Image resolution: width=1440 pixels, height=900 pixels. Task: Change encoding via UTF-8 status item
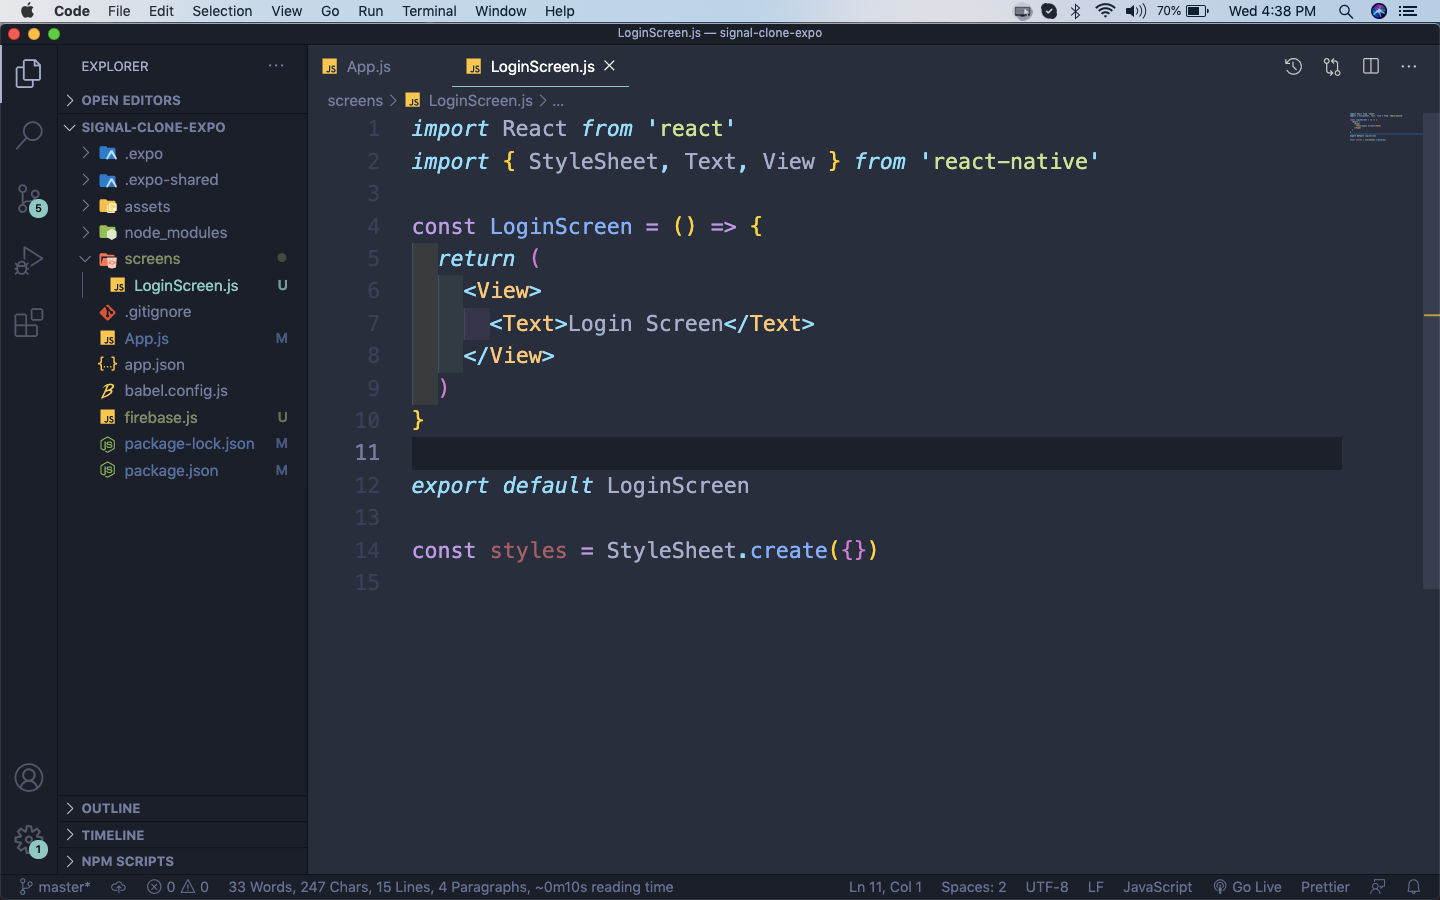(1046, 887)
